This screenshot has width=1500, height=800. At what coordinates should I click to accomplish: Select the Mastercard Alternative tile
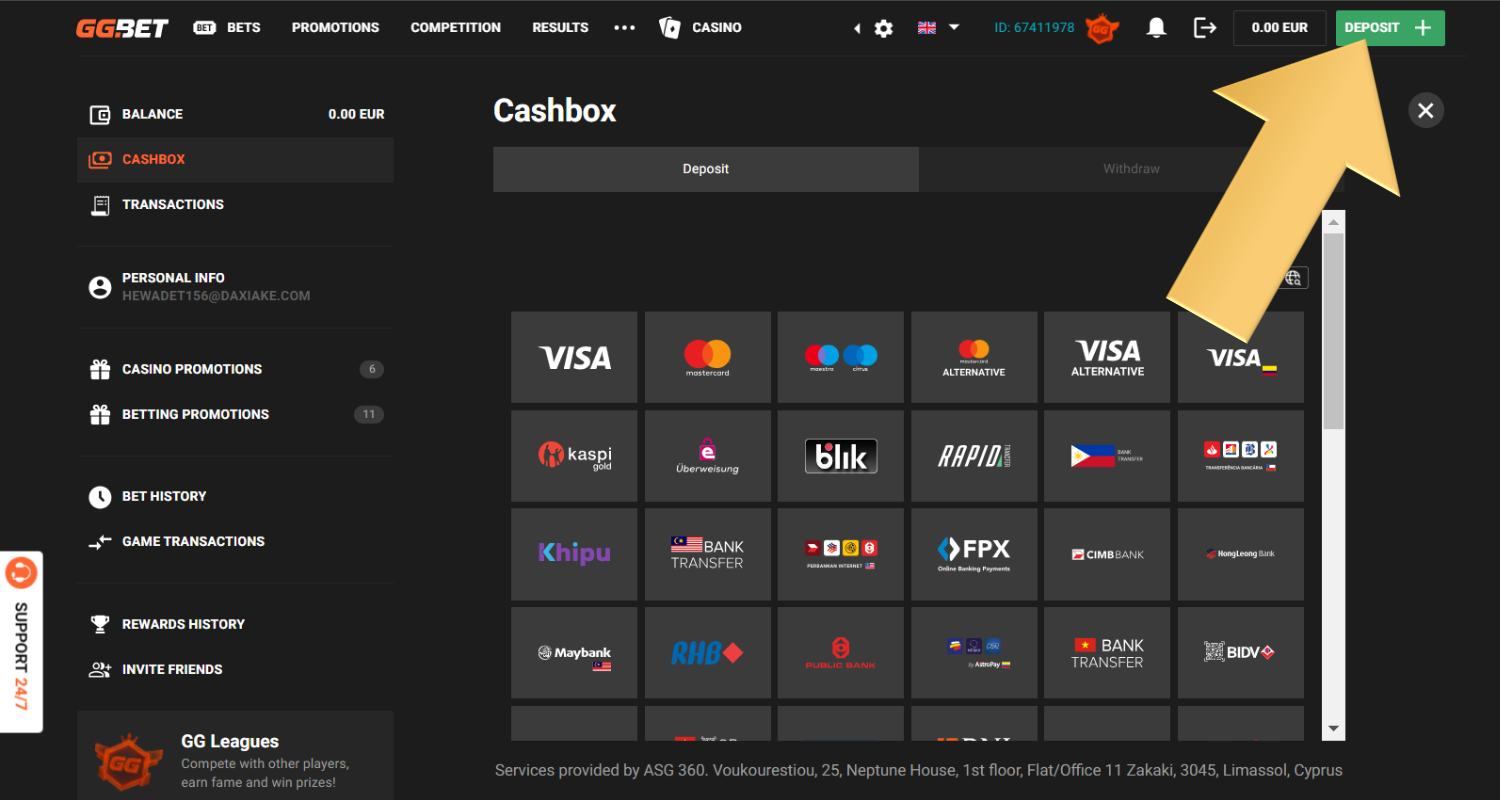[x=974, y=357]
